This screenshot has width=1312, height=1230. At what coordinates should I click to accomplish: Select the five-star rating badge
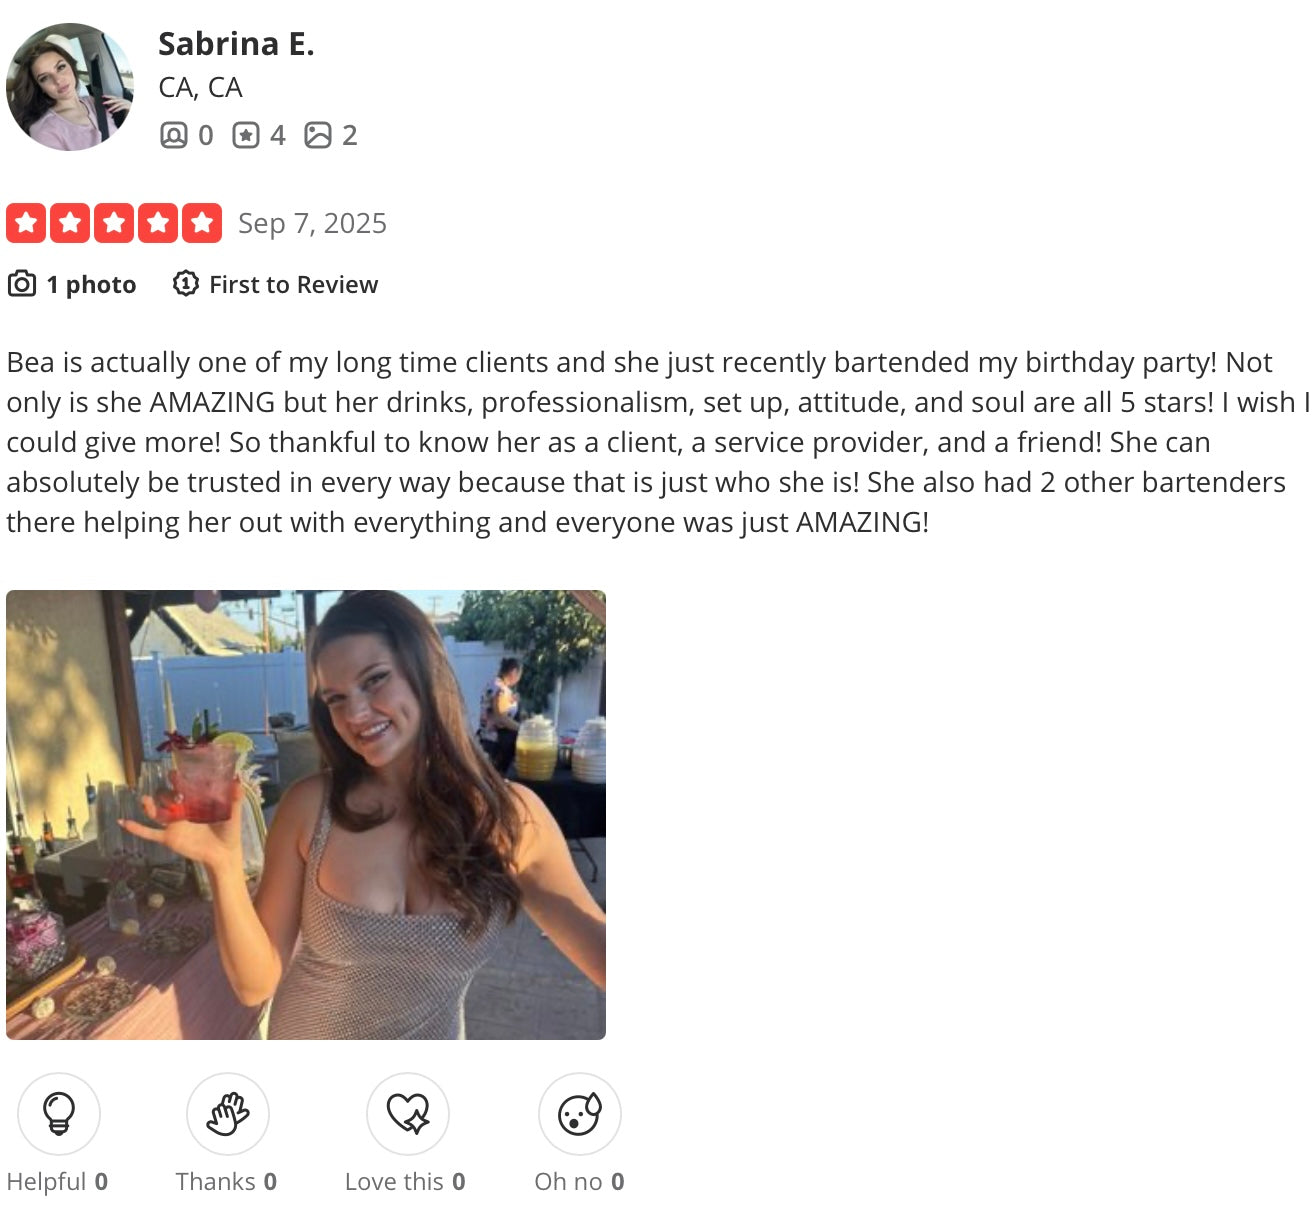[x=114, y=223]
